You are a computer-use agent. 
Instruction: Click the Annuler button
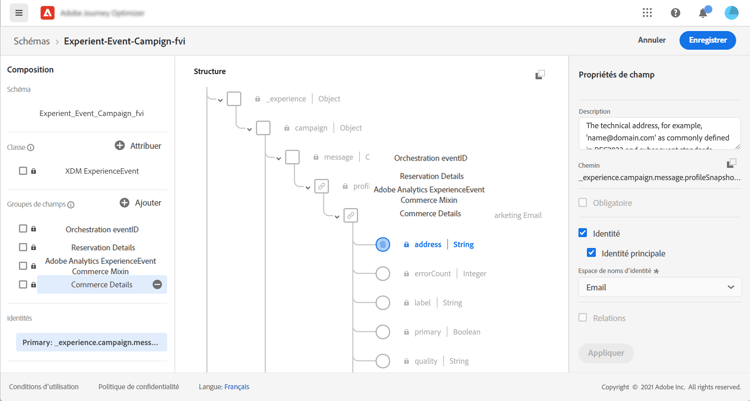pyautogui.click(x=651, y=40)
